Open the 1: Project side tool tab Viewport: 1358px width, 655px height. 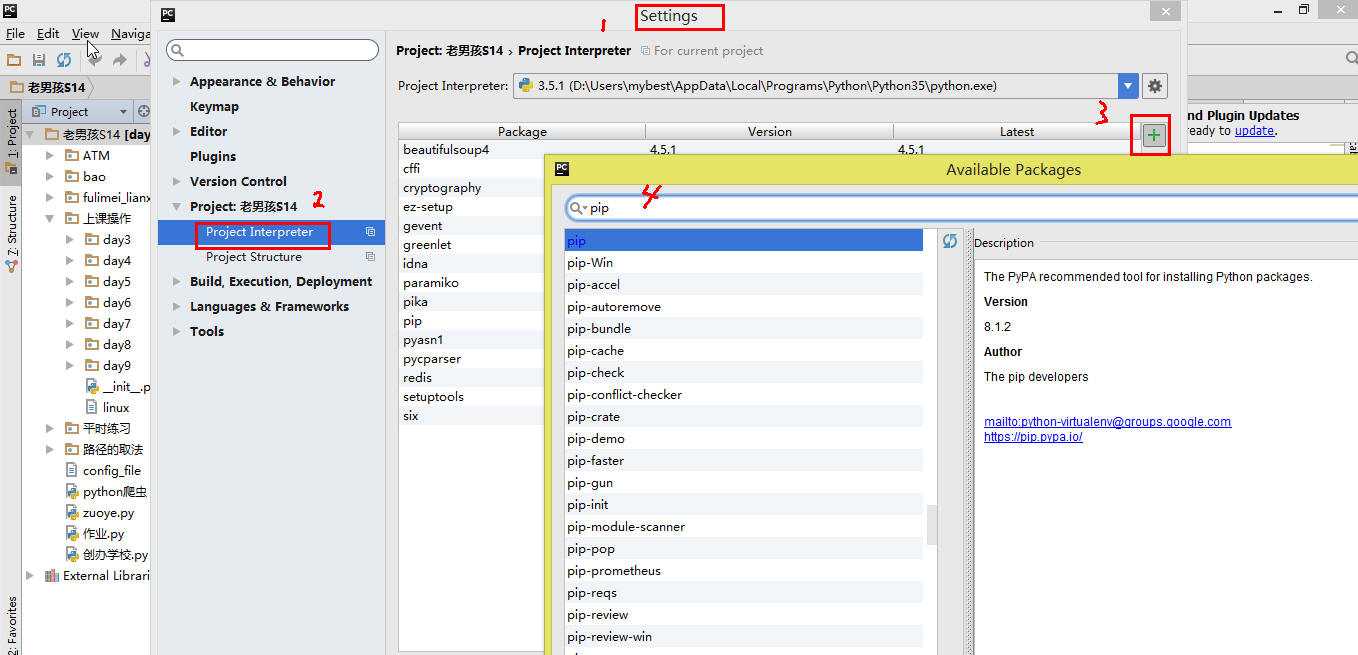point(12,141)
